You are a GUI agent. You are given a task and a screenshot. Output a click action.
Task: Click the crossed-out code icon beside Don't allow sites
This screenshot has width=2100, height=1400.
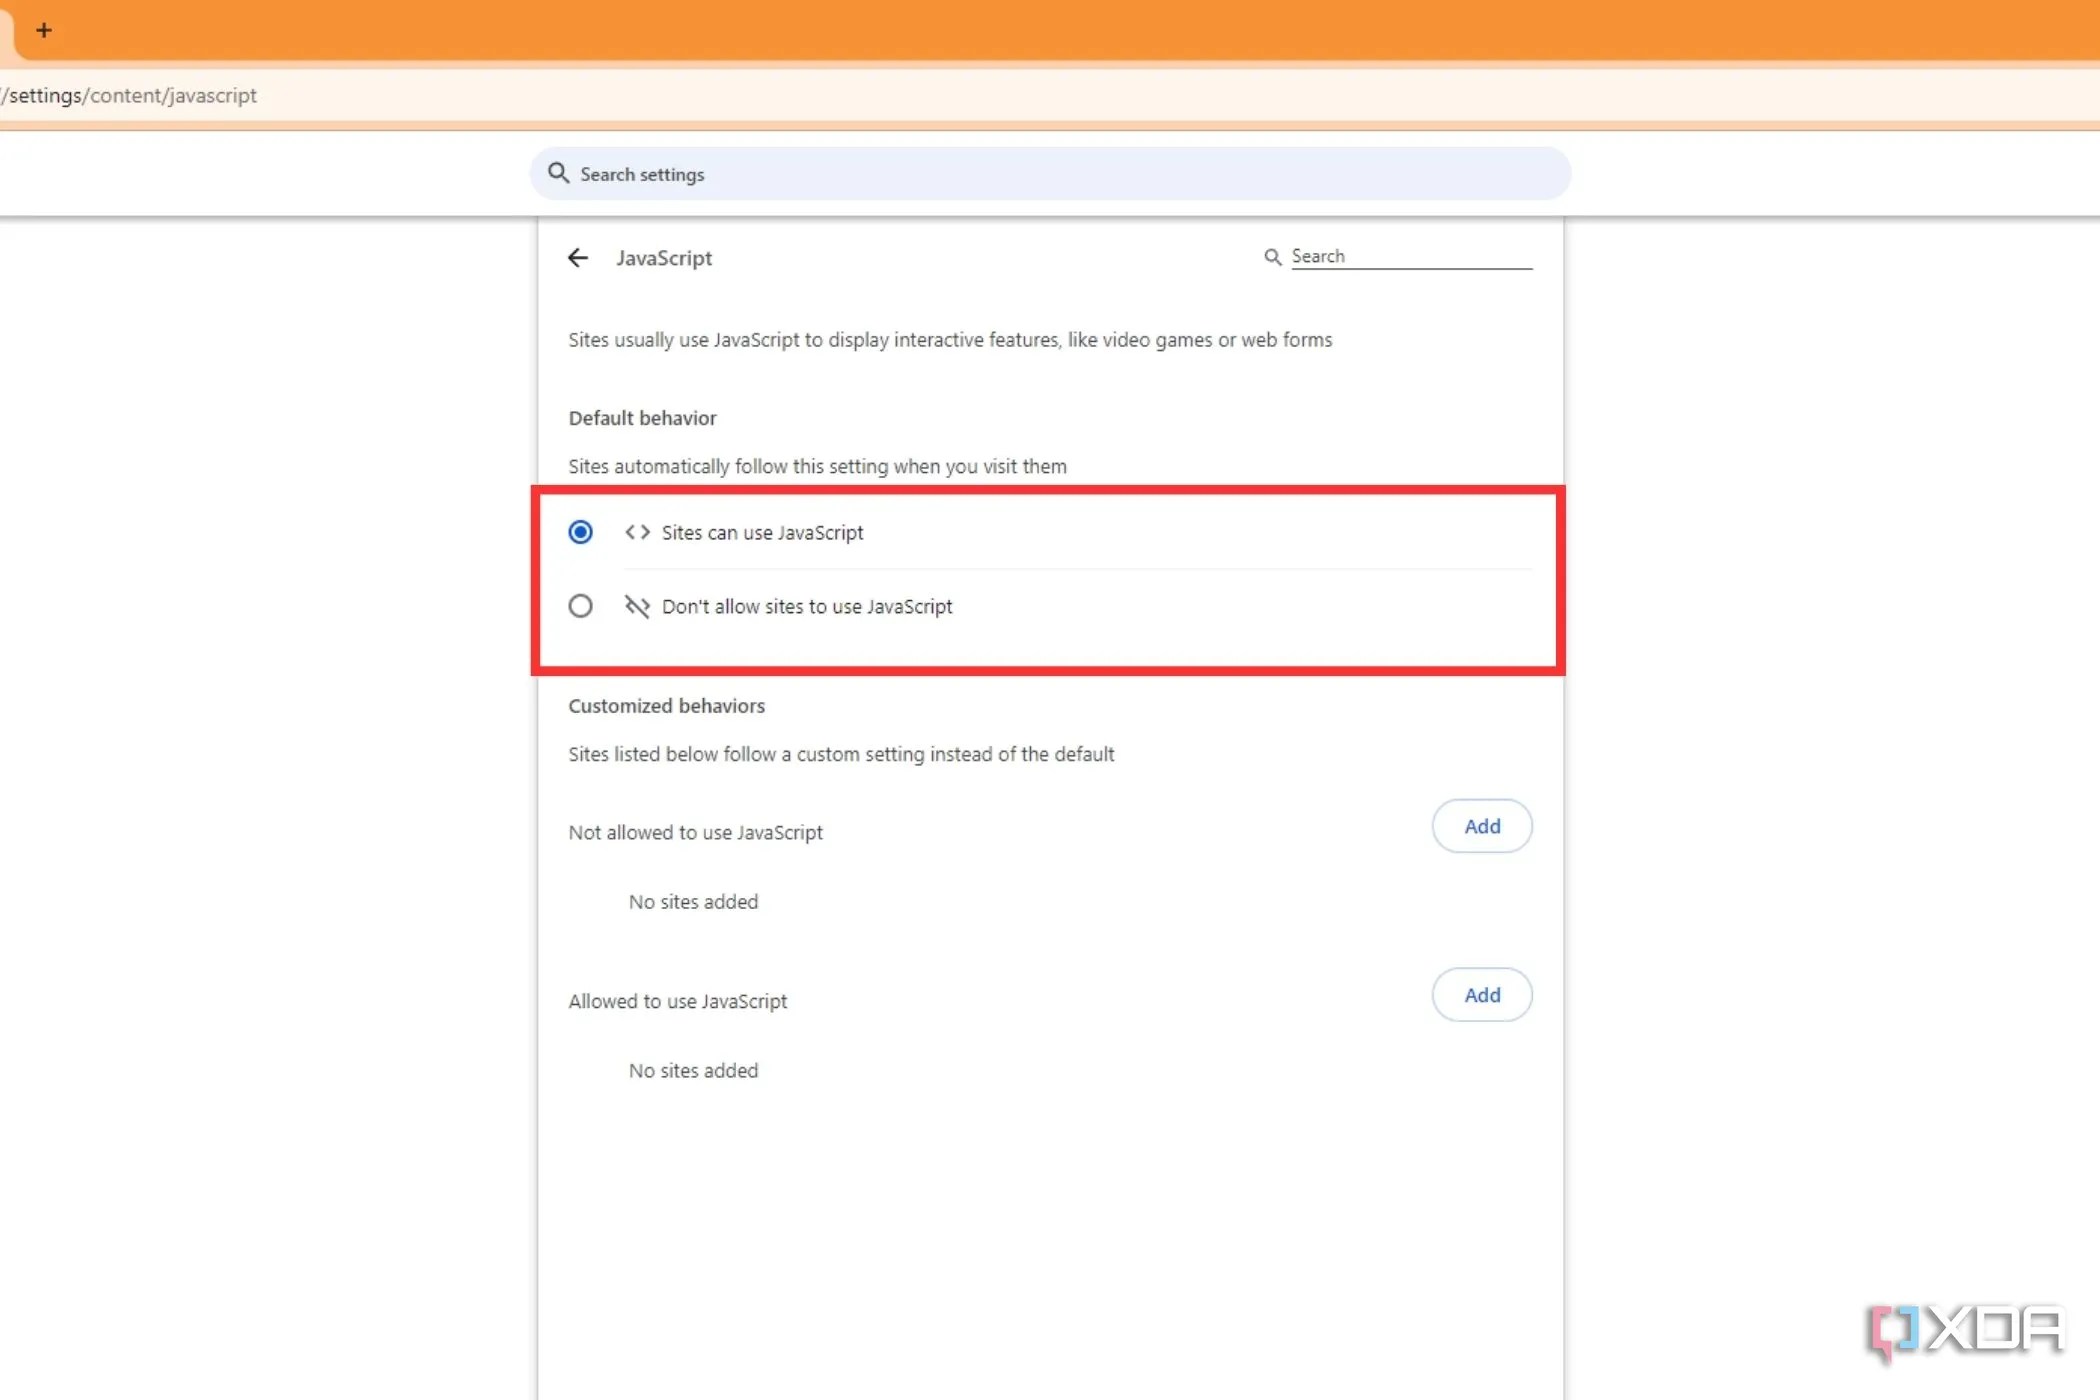click(637, 606)
